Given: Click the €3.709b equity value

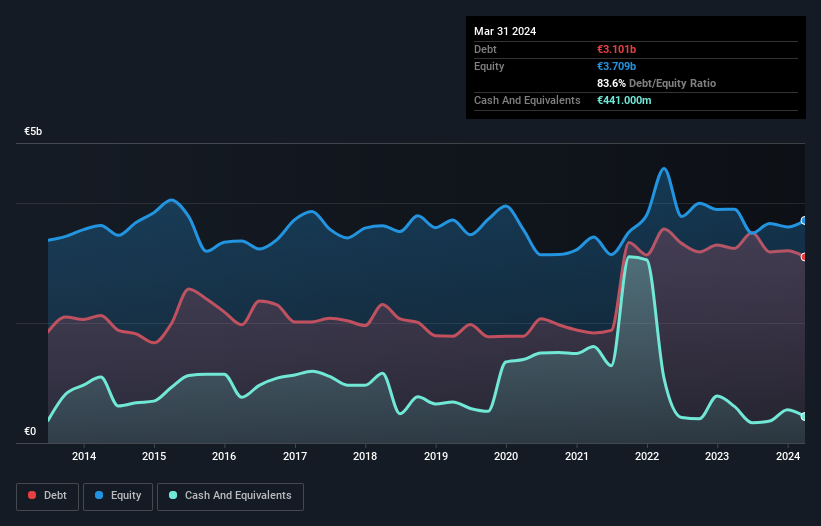Looking at the screenshot, I should [616, 66].
